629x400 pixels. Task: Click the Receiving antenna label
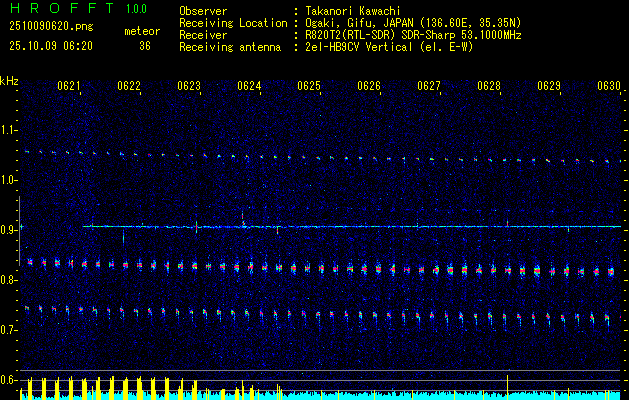coord(230,47)
